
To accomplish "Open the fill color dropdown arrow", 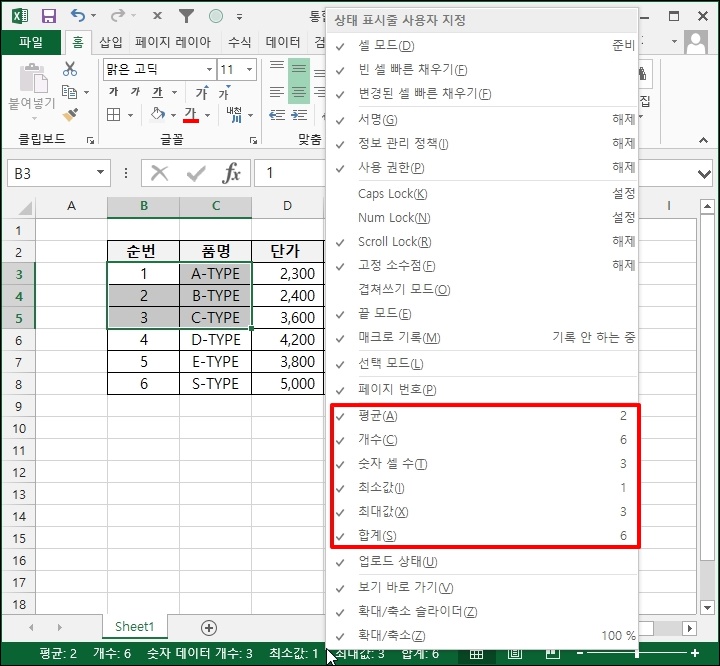I will coord(173,115).
